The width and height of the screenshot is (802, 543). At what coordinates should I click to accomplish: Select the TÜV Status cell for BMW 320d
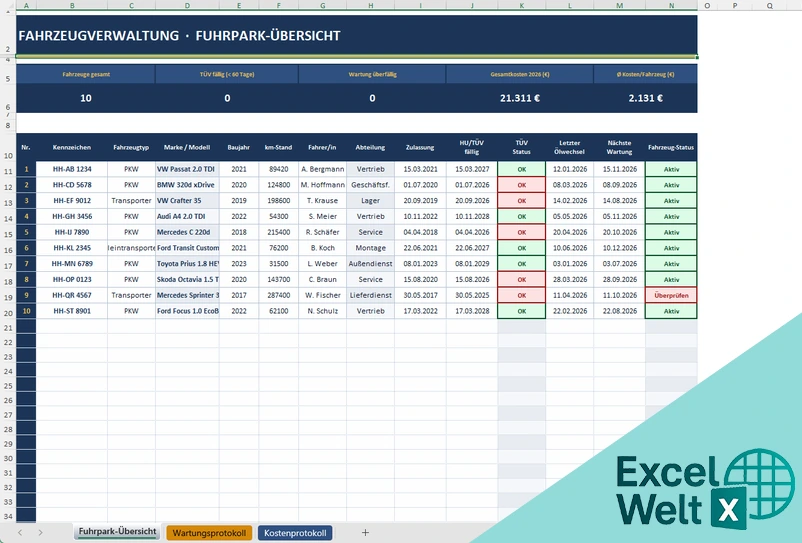(x=521, y=185)
